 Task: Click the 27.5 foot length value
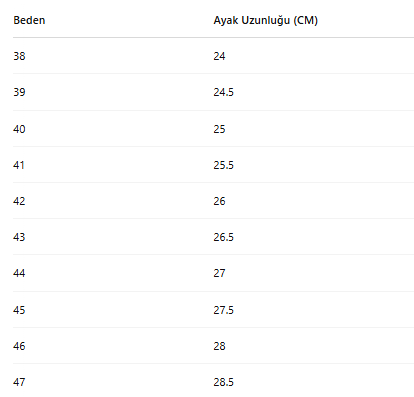tap(224, 310)
